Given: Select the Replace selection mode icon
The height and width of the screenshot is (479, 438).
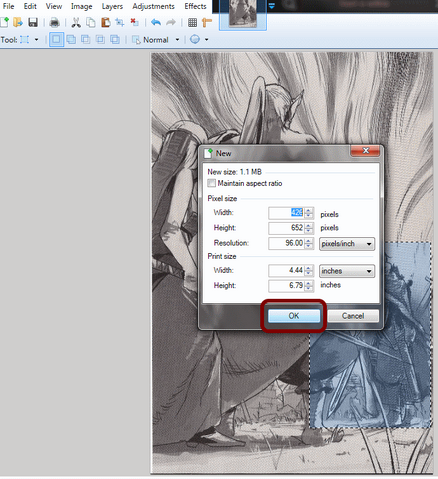Looking at the screenshot, I should pyautogui.click(x=56, y=39).
